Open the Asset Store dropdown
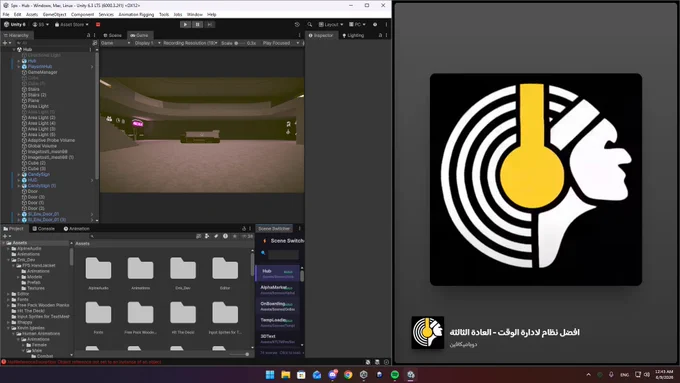This screenshot has width=680, height=383. click(72, 25)
